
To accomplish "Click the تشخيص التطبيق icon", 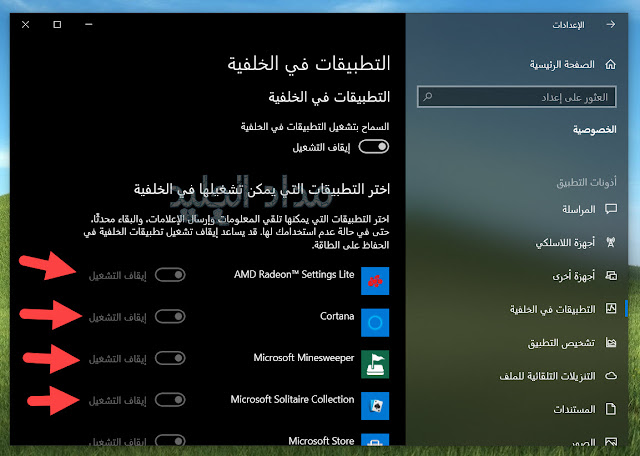I will [x=611, y=342].
